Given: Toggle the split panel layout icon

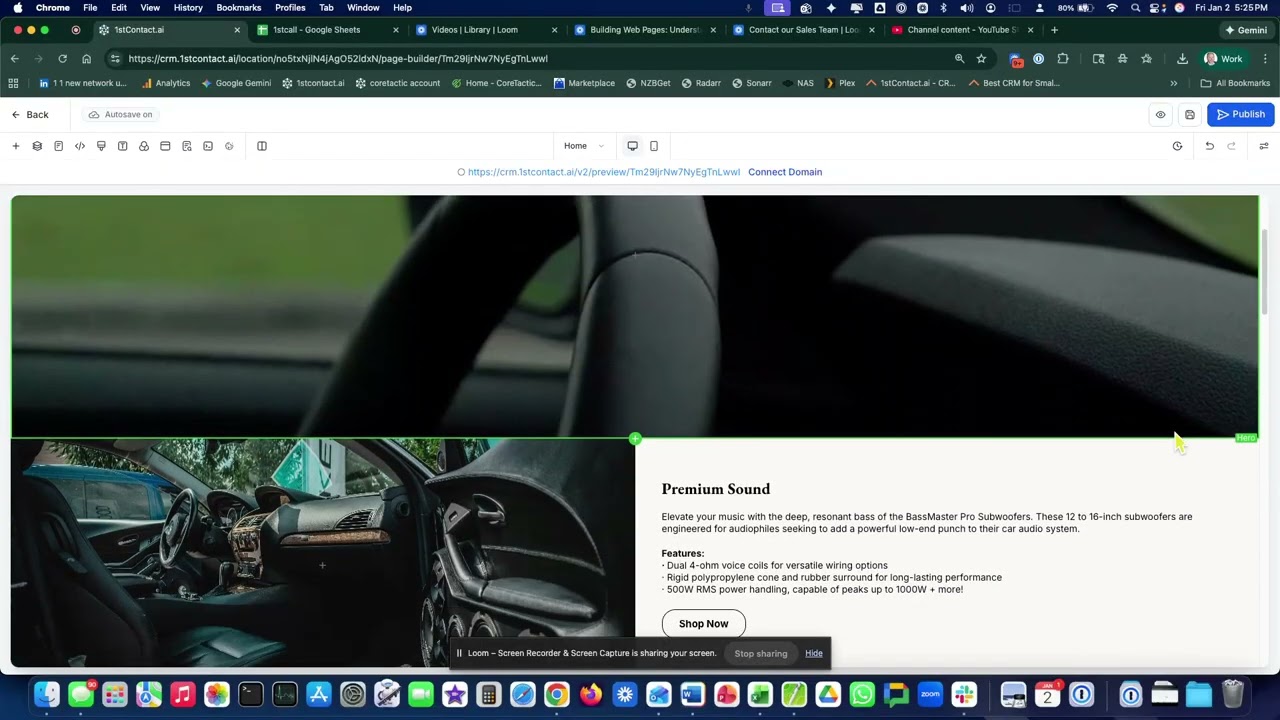Looking at the screenshot, I should pyautogui.click(x=262, y=146).
